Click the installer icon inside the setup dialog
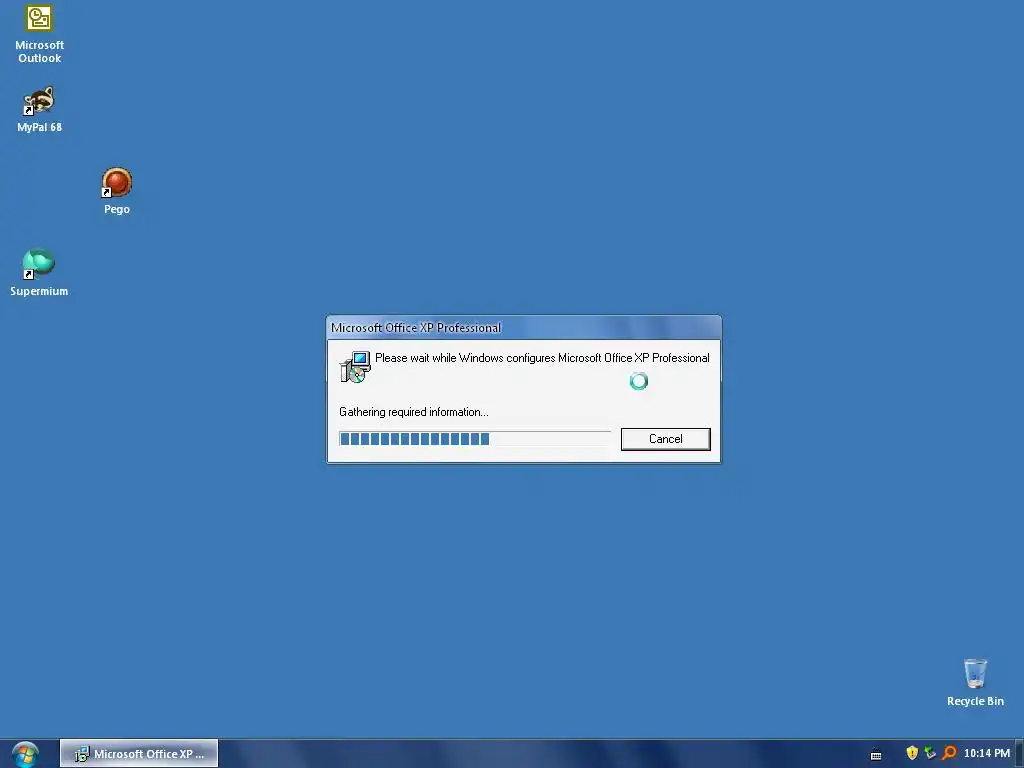The width and height of the screenshot is (1024, 768). click(355, 367)
